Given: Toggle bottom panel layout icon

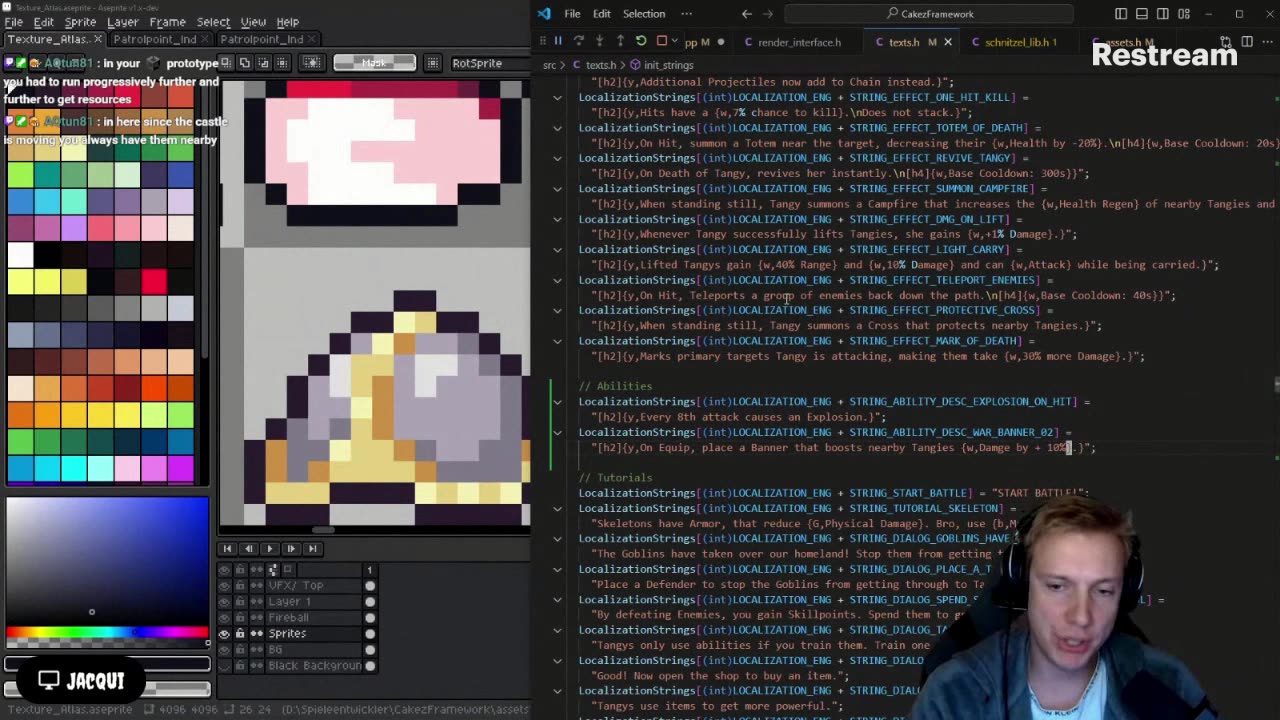Looking at the screenshot, I should 1142,14.
